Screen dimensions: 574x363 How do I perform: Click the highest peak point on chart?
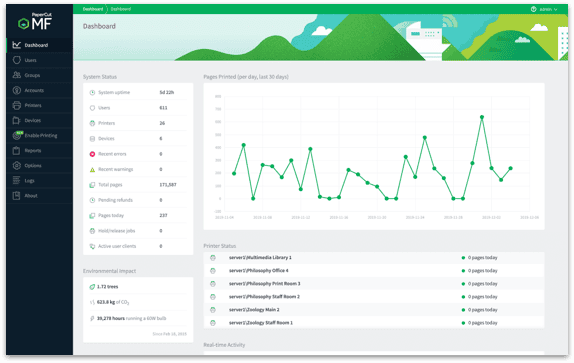(x=482, y=117)
